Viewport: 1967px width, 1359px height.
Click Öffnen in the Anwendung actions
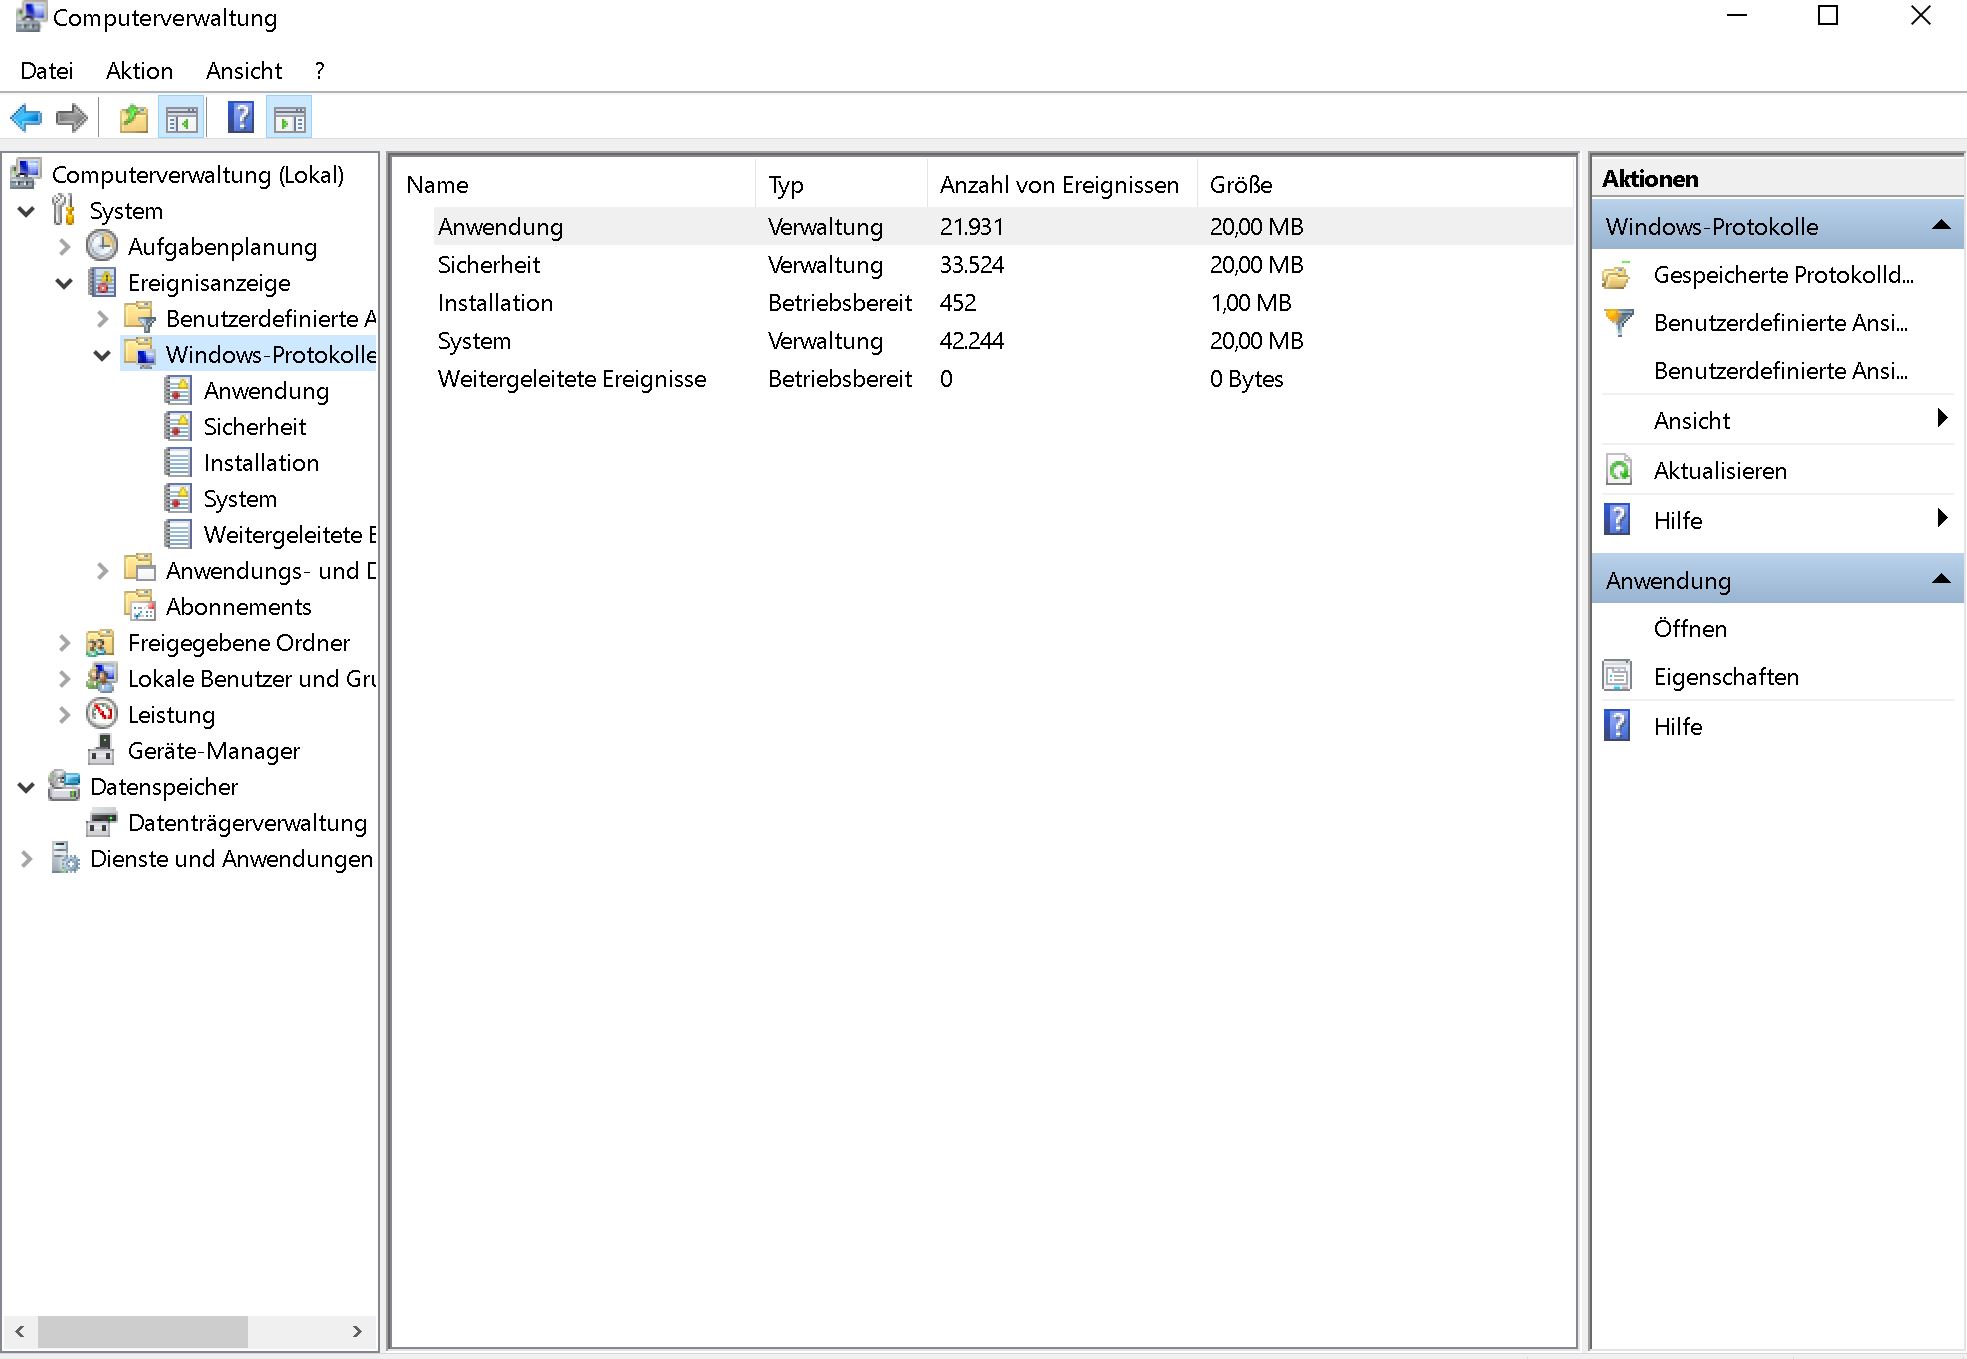click(1690, 629)
